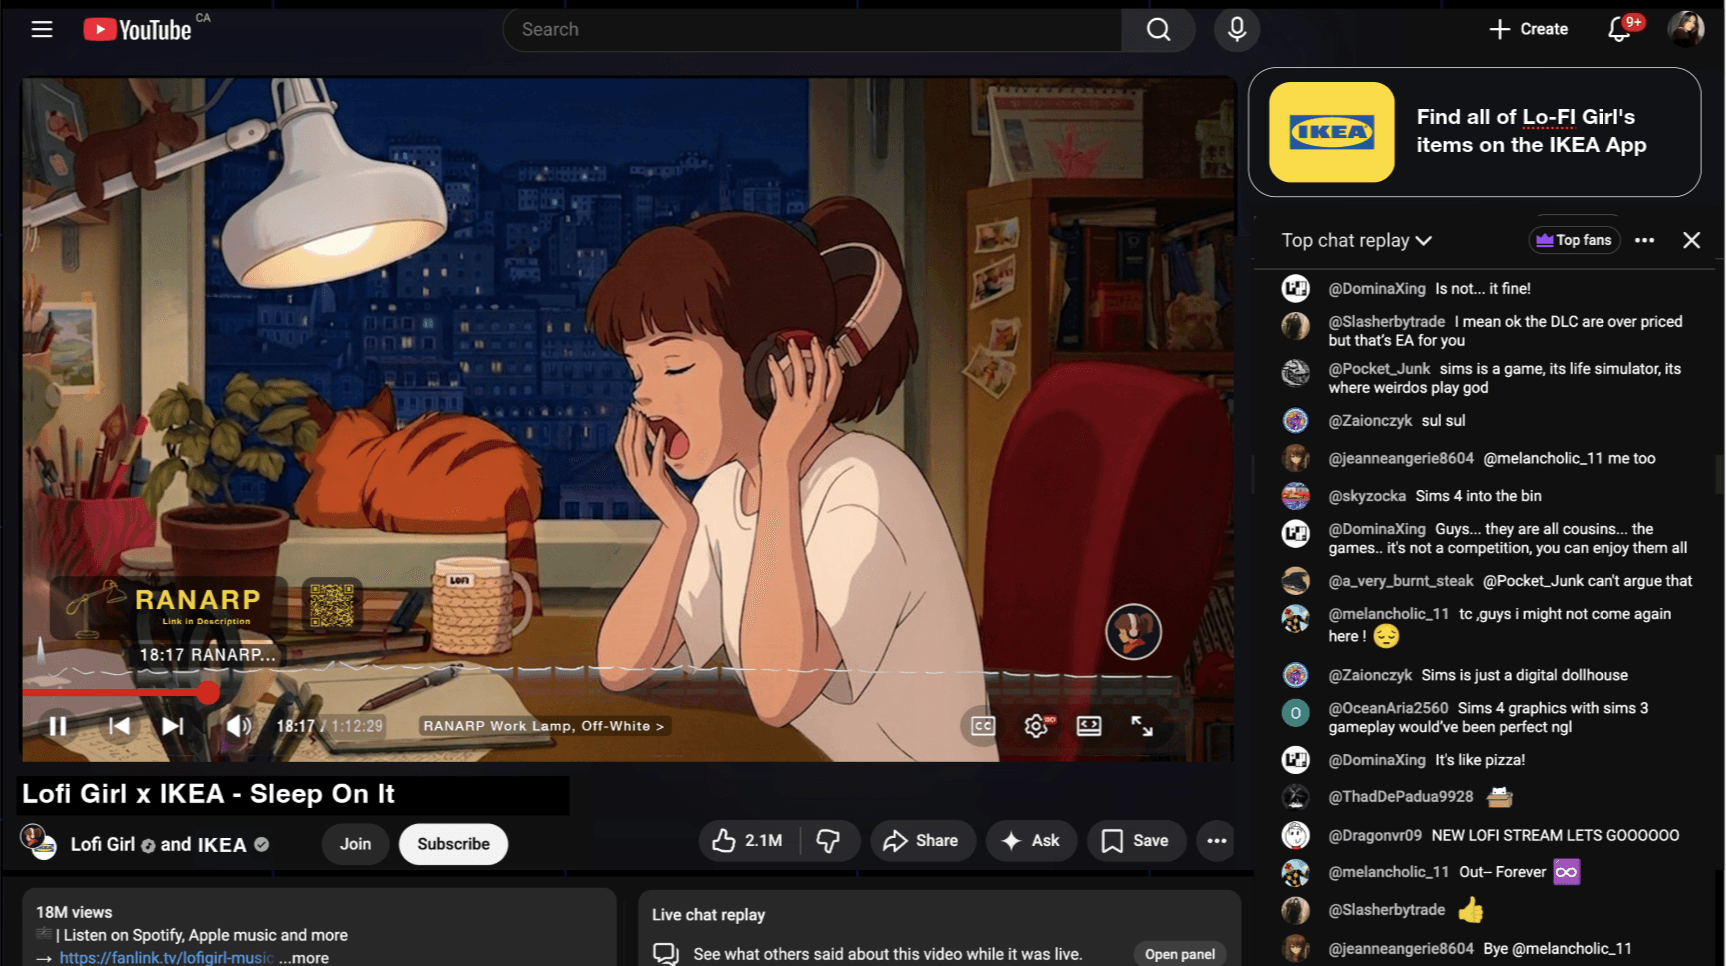Image resolution: width=1726 pixels, height=966 pixels.
Task: Click @Dragonvr09's chat avatar
Action: click(1296, 835)
